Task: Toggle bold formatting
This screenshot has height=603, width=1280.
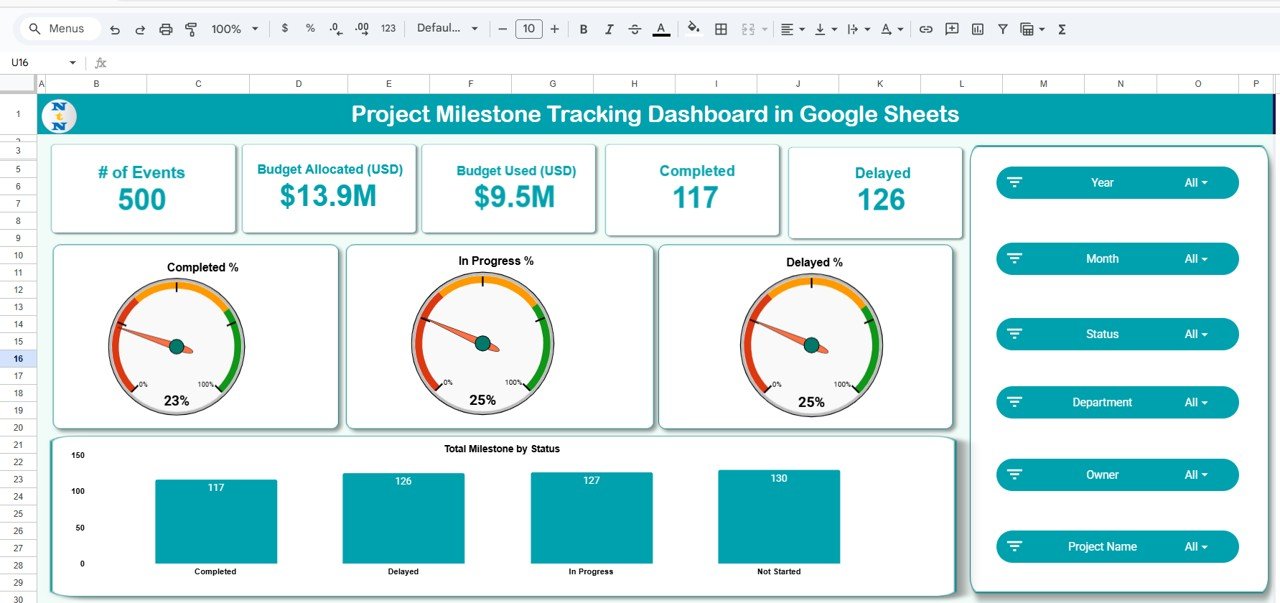Action: [583, 29]
